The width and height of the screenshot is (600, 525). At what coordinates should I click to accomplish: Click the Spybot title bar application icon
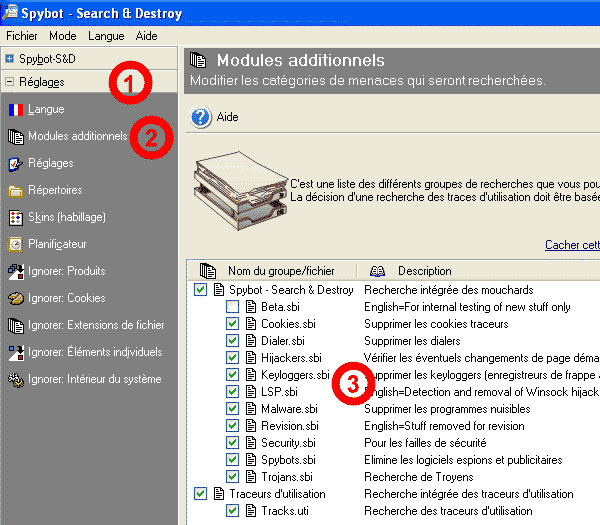(x=10, y=12)
